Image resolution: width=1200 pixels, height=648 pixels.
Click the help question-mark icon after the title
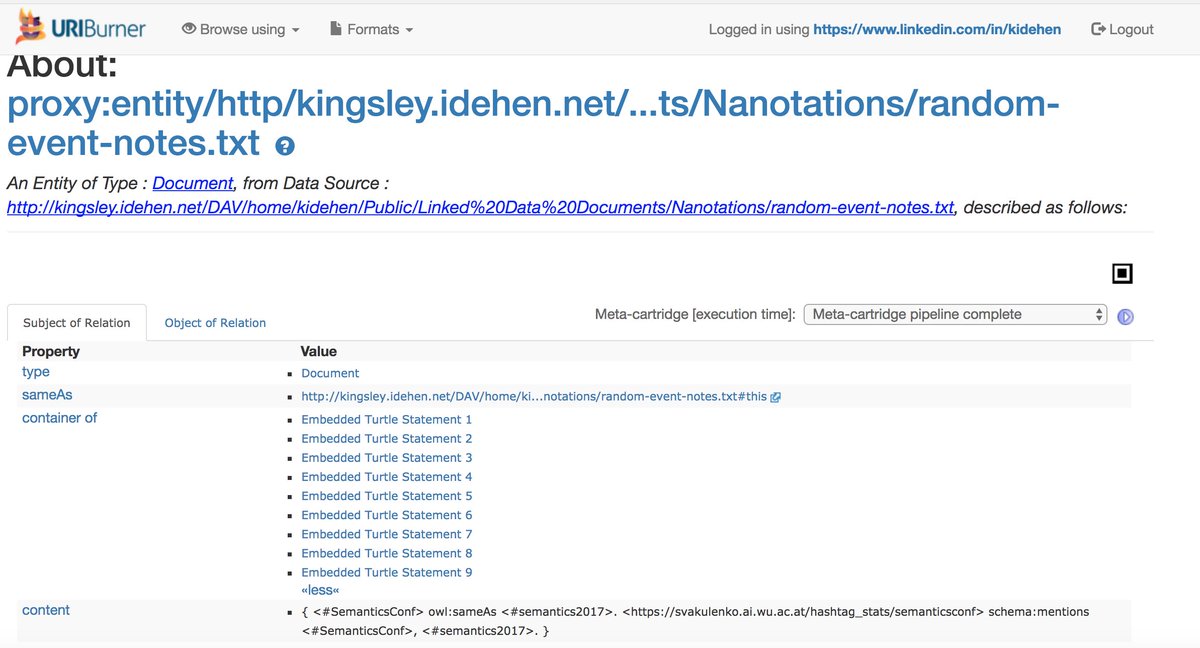point(285,145)
